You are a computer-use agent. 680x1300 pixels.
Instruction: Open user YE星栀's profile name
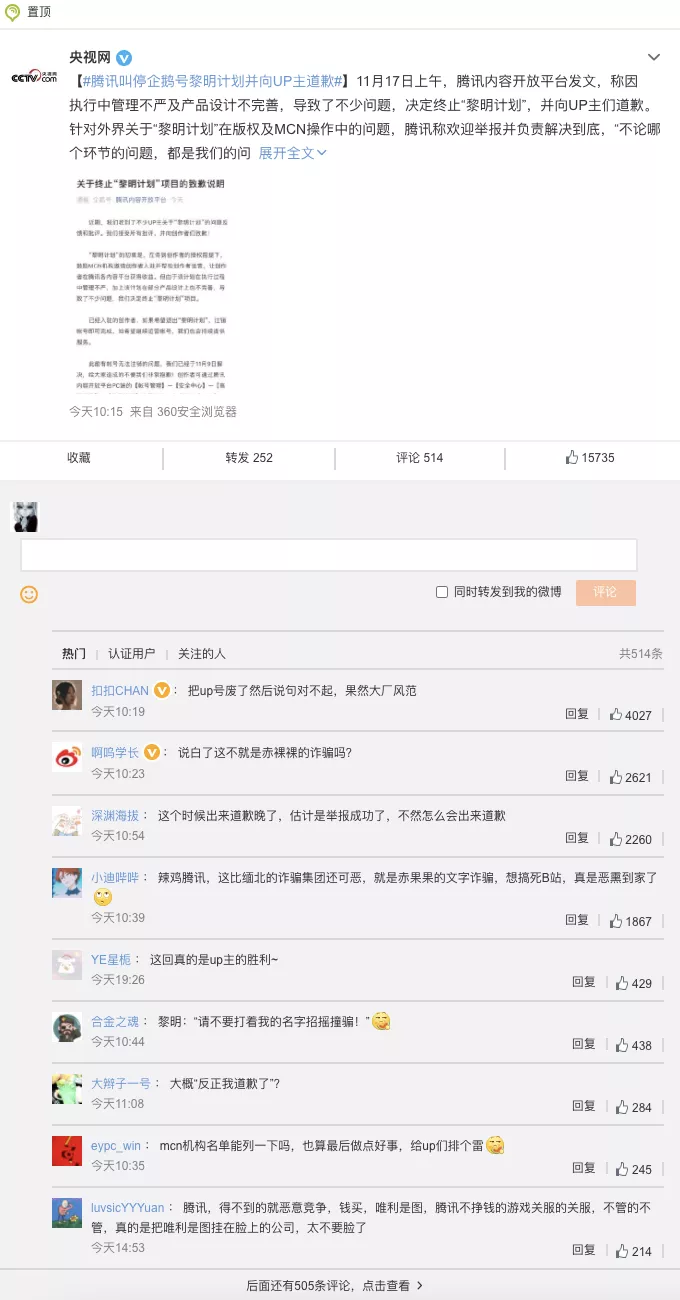tap(111, 959)
